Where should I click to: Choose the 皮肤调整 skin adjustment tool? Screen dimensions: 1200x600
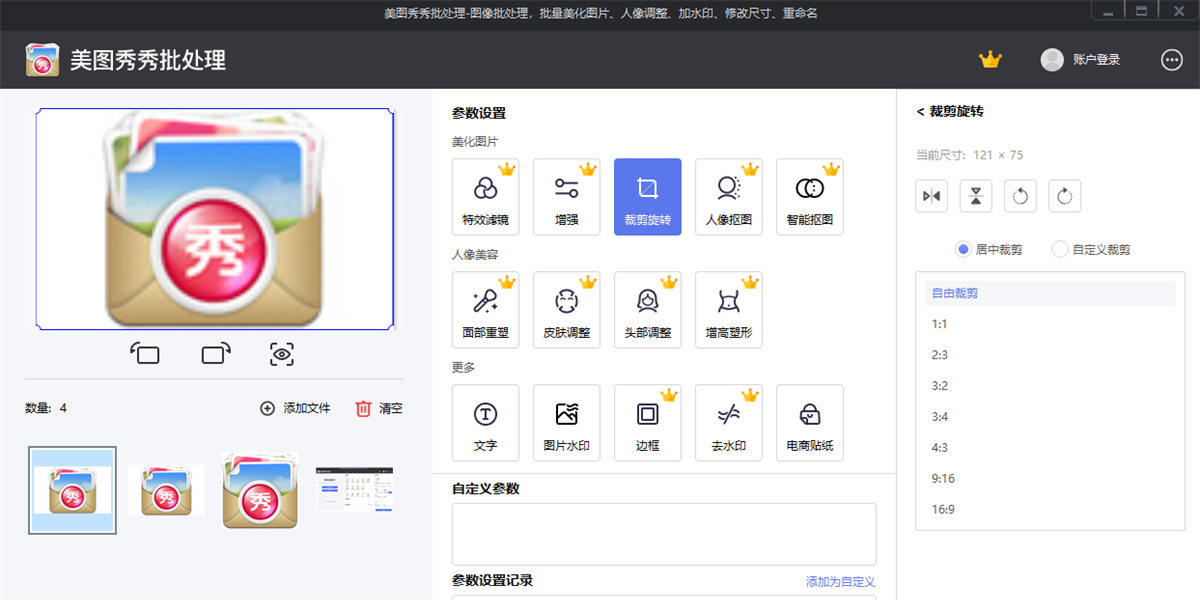click(x=566, y=310)
